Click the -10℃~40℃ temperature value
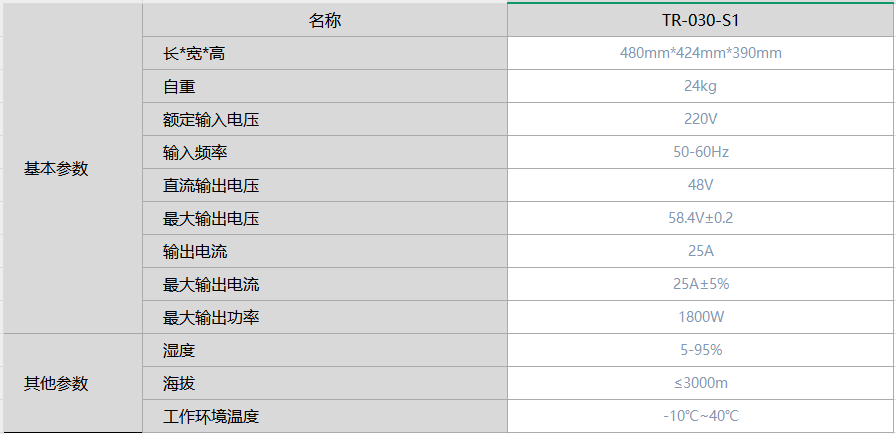This screenshot has width=896, height=434. tap(700, 416)
